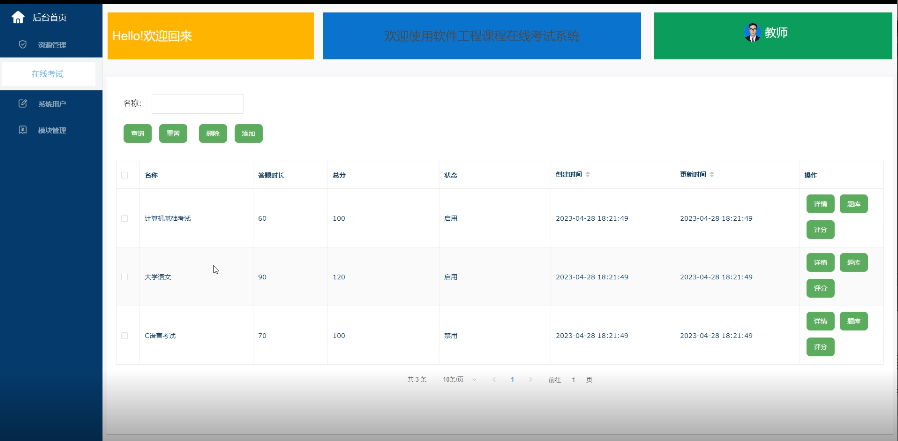Open 详情 for the 60-minute exam row
The height and width of the screenshot is (441, 898).
click(820, 204)
